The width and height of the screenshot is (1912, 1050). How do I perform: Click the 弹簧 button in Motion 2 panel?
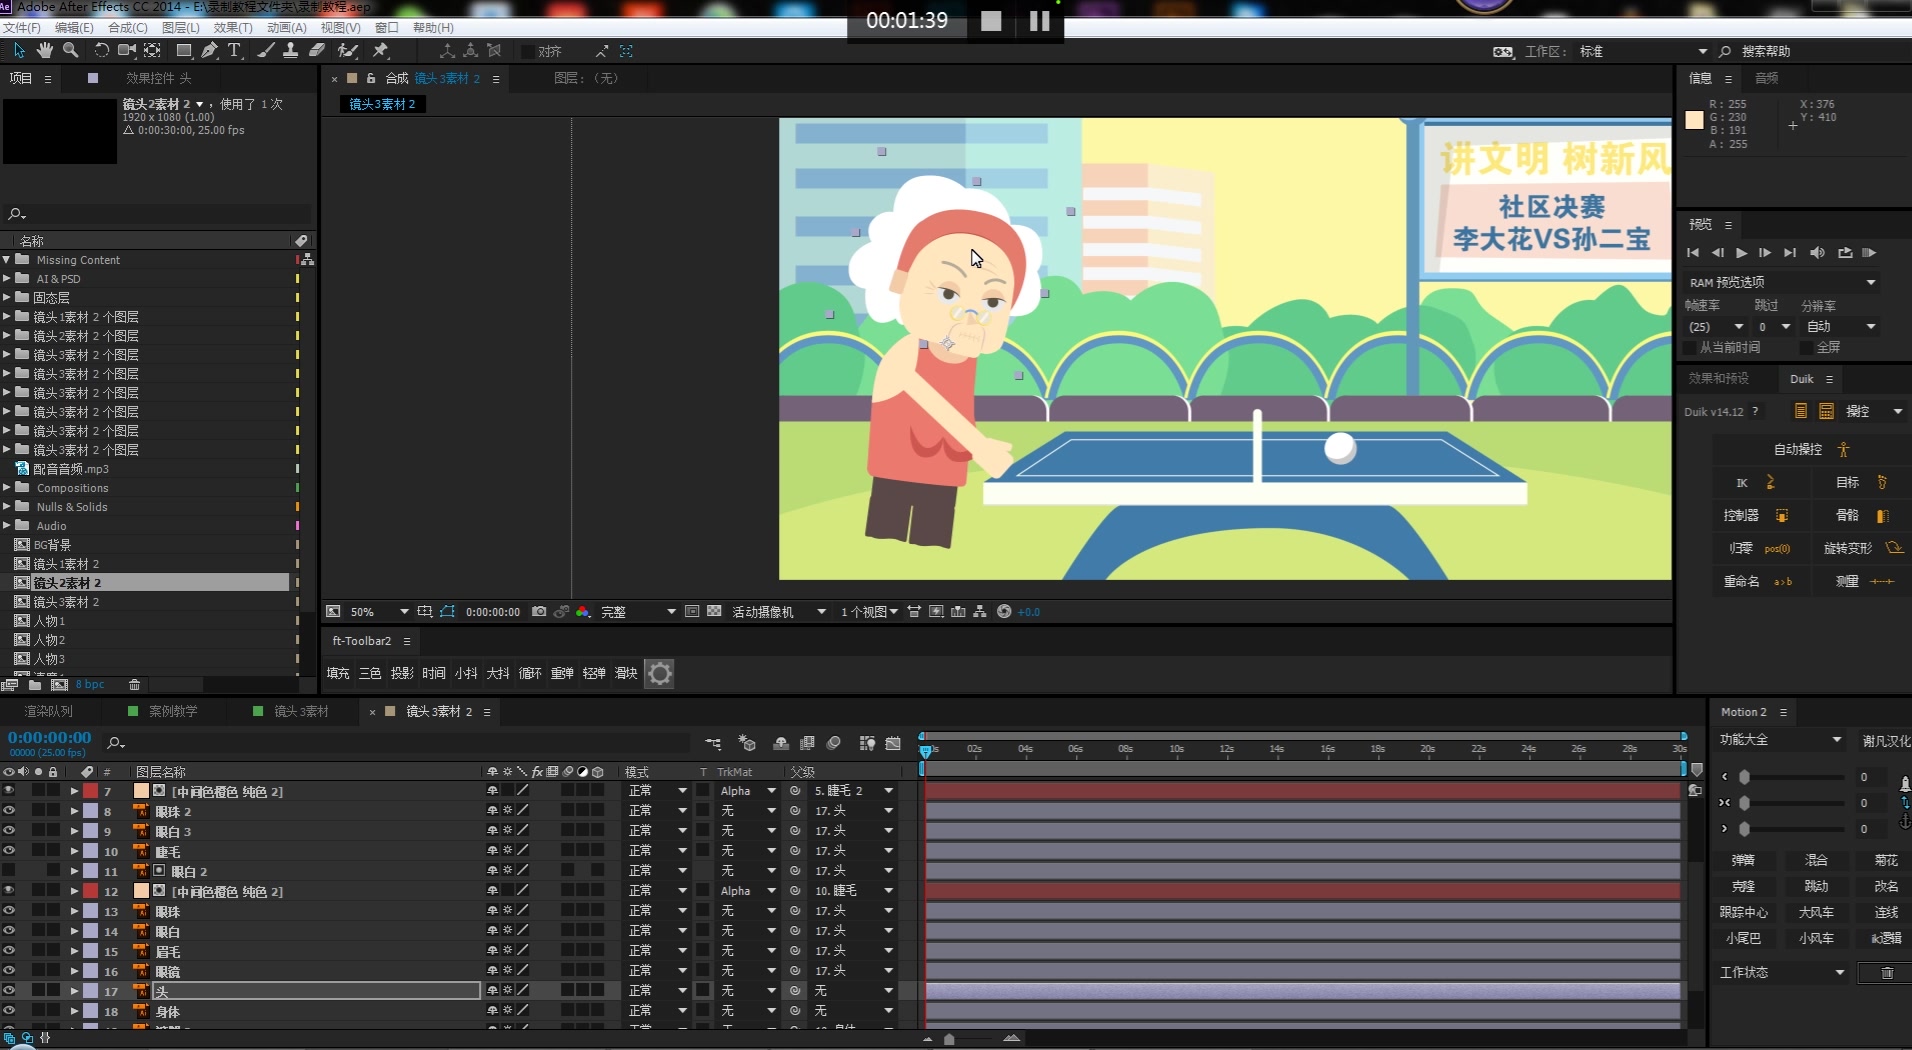(1743, 860)
